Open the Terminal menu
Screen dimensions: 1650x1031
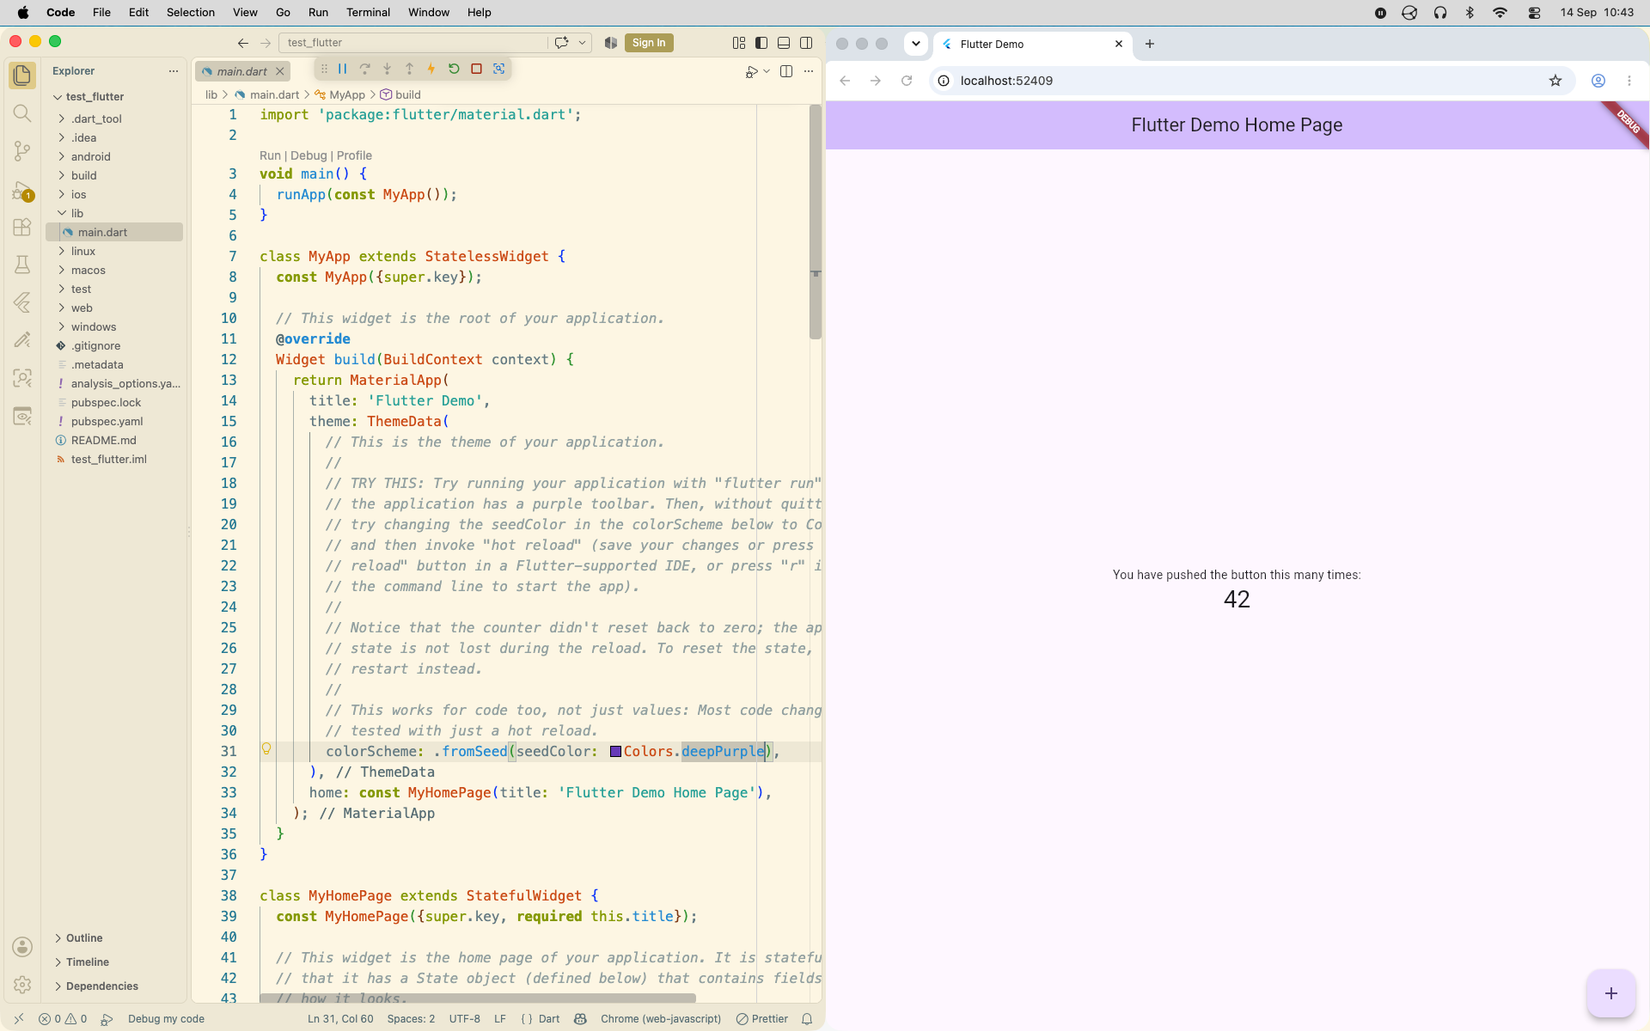[368, 12]
